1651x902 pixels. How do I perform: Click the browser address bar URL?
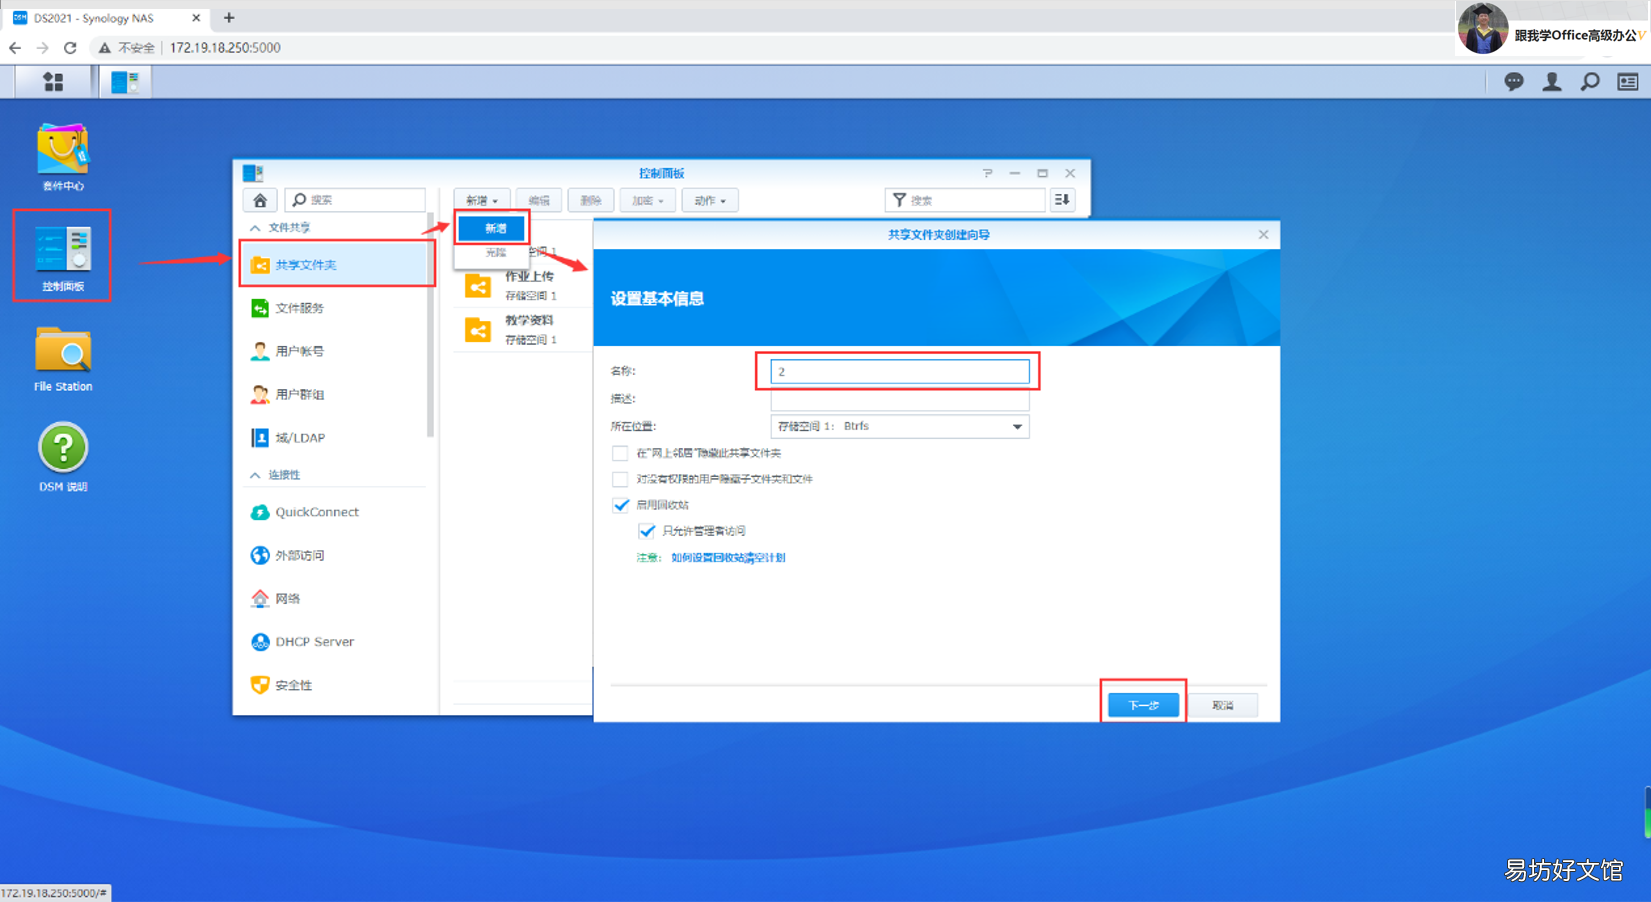coord(225,48)
